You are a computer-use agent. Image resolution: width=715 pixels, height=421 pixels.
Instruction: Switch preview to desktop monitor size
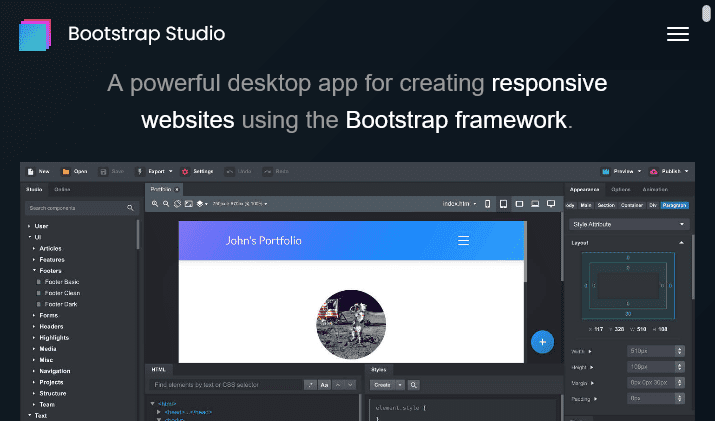tap(550, 204)
